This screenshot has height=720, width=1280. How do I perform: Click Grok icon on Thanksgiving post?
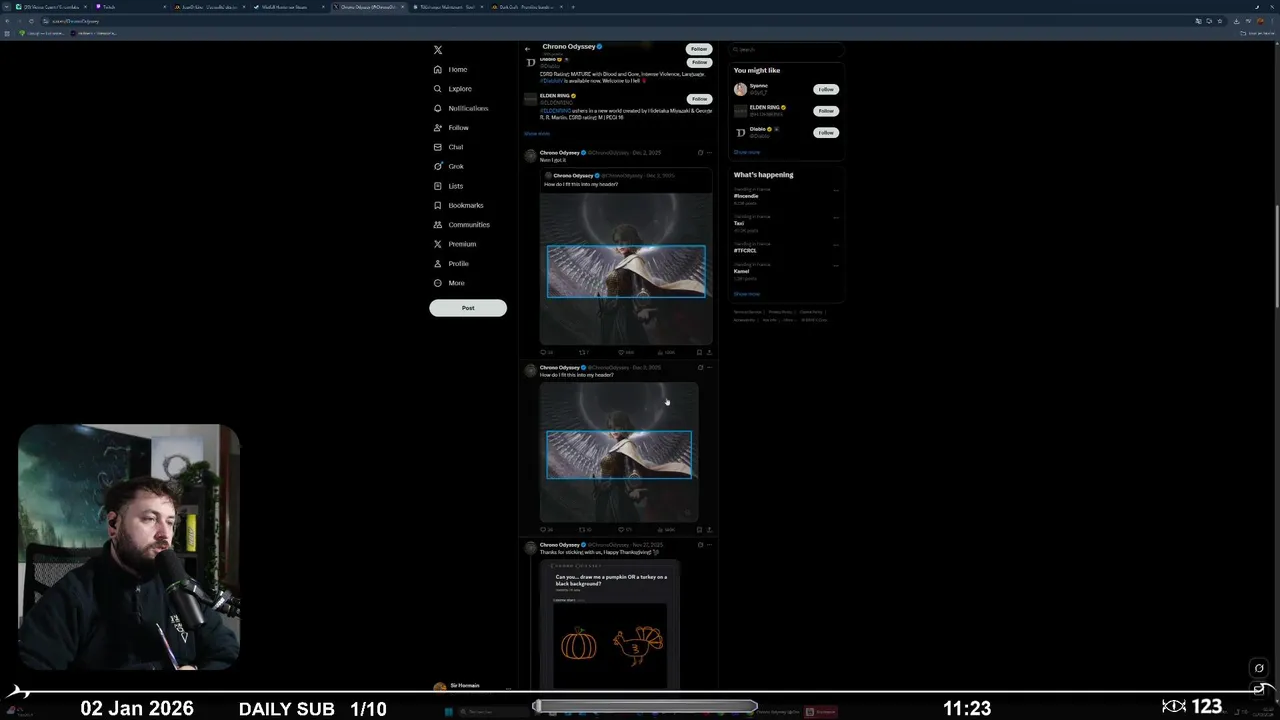tap(700, 545)
